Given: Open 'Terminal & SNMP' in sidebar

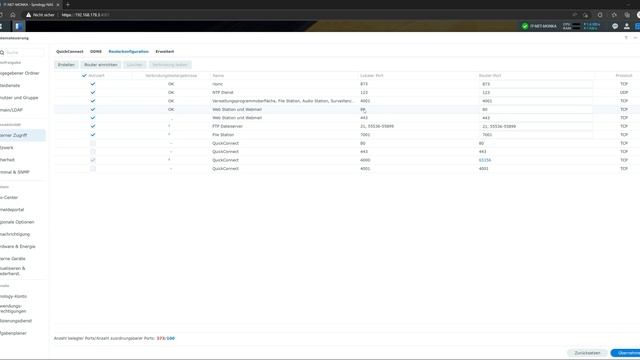Looking at the screenshot, I should pos(15,172).
